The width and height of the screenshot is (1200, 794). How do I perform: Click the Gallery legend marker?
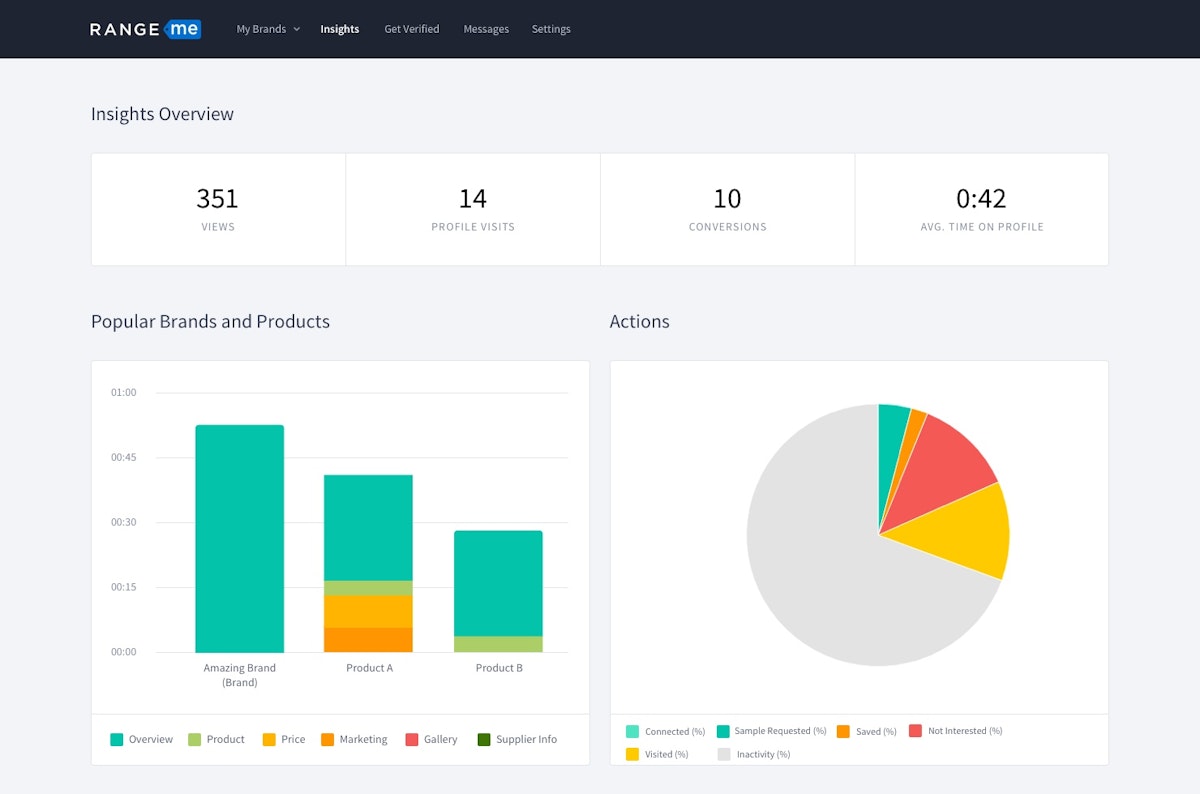[411, 738]
